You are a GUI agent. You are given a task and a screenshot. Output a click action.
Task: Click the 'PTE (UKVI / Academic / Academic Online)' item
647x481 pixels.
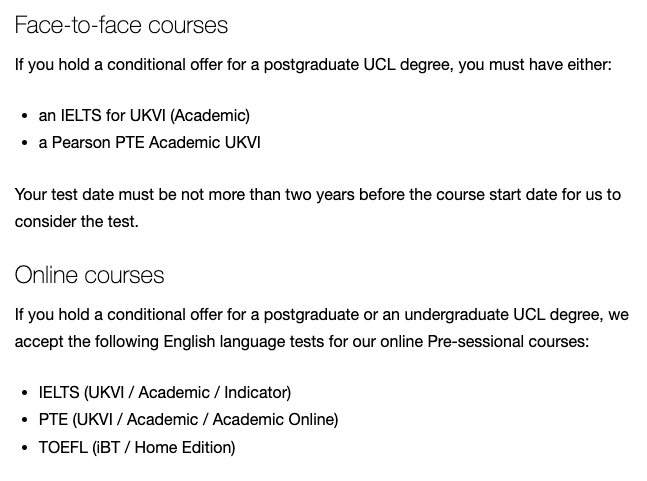coord(188,420)
